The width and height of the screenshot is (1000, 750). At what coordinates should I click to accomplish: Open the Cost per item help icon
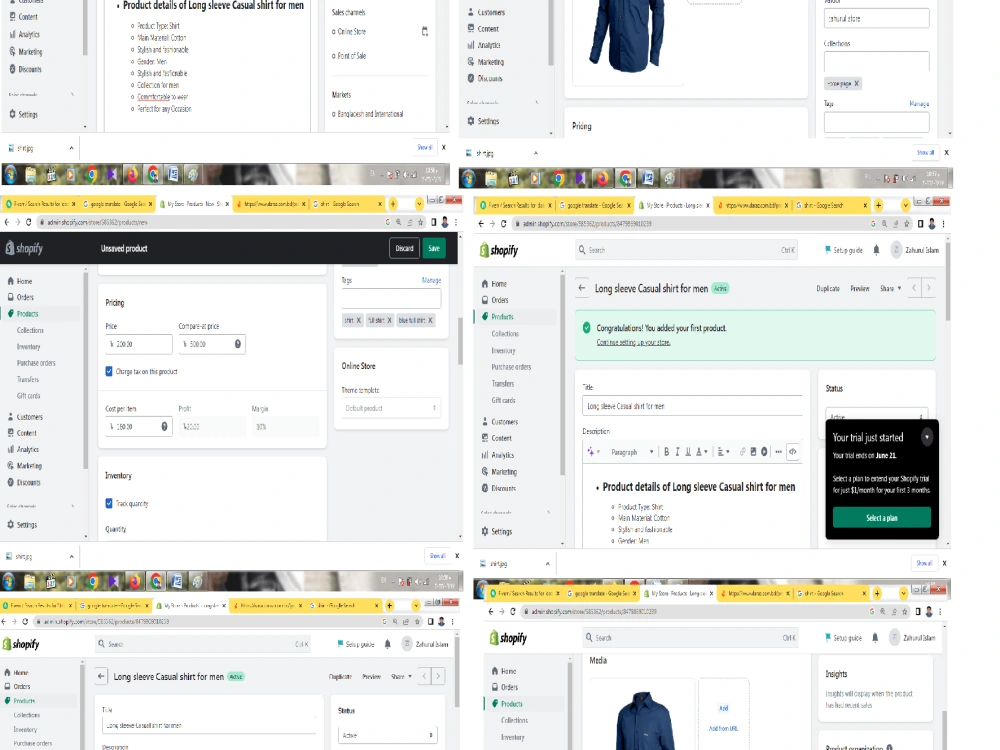[x=165, y=427]
